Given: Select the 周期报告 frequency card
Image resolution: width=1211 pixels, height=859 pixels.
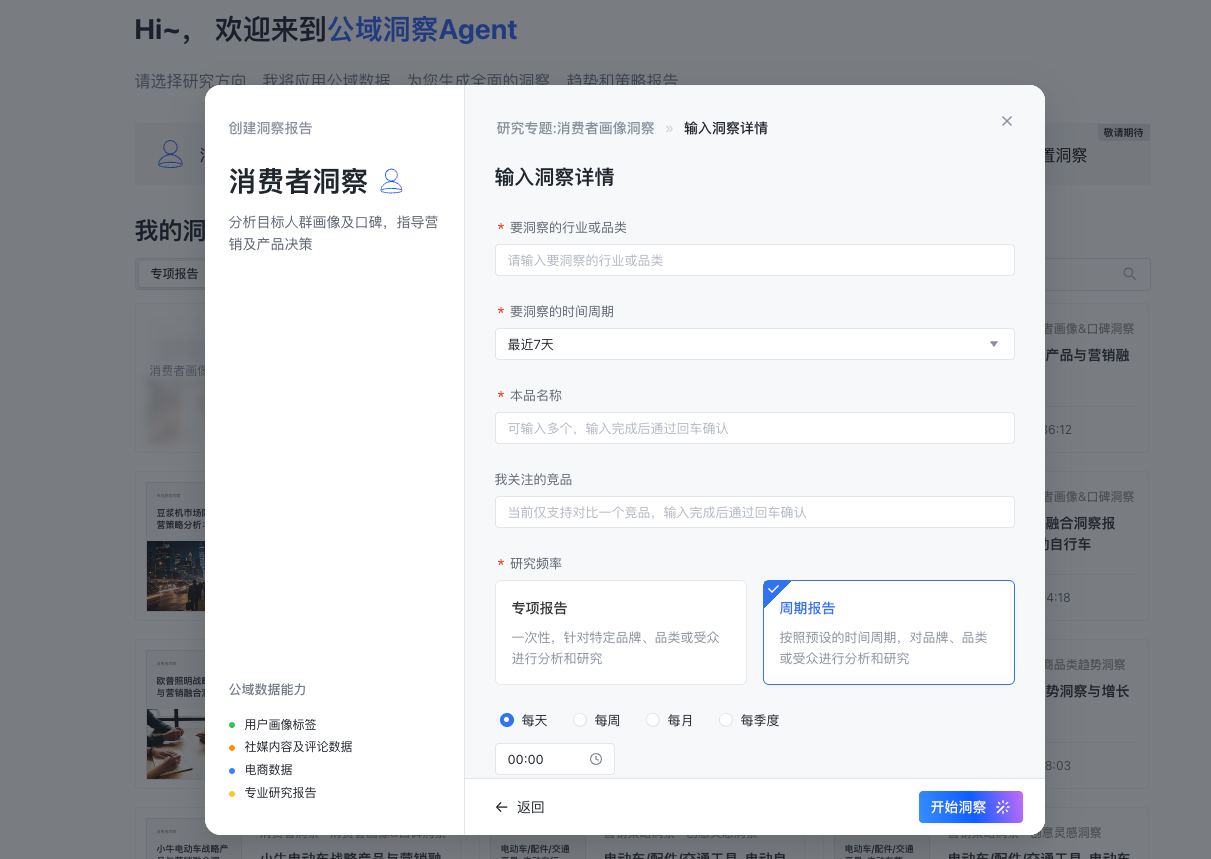Looking at the screenshot, I should [x=889, y=632].
